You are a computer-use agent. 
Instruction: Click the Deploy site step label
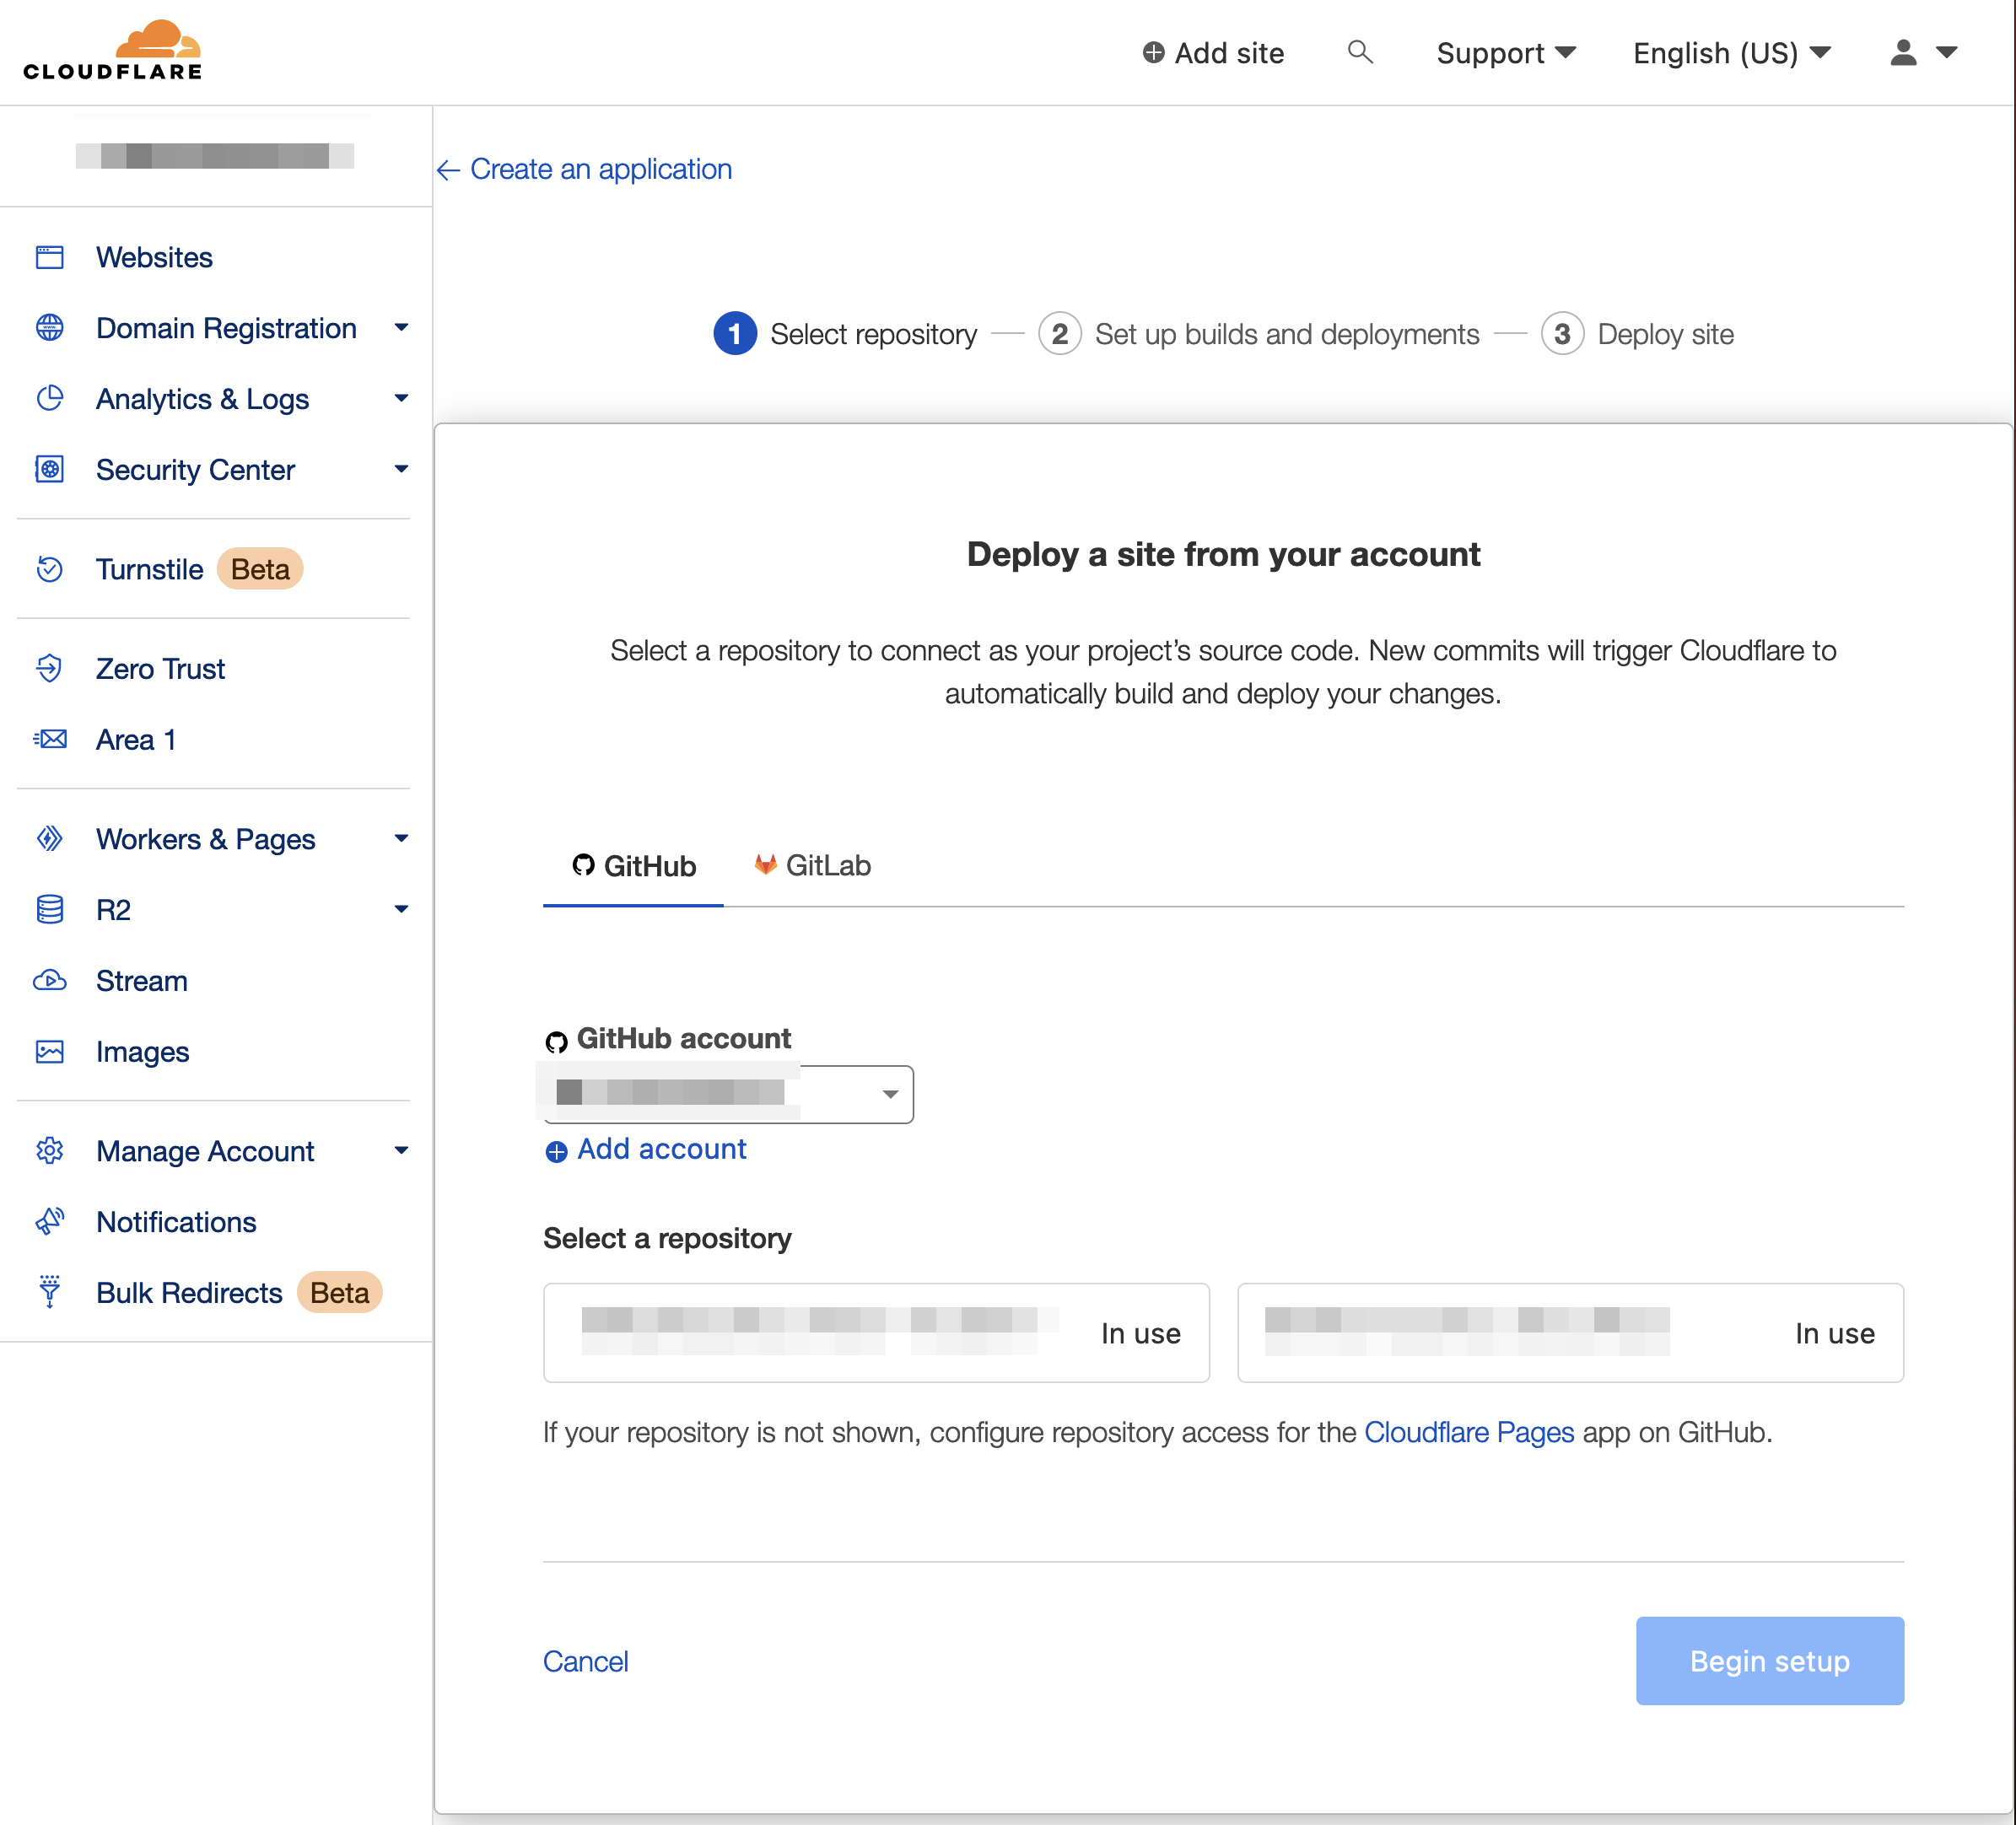tap(1665, 334)
